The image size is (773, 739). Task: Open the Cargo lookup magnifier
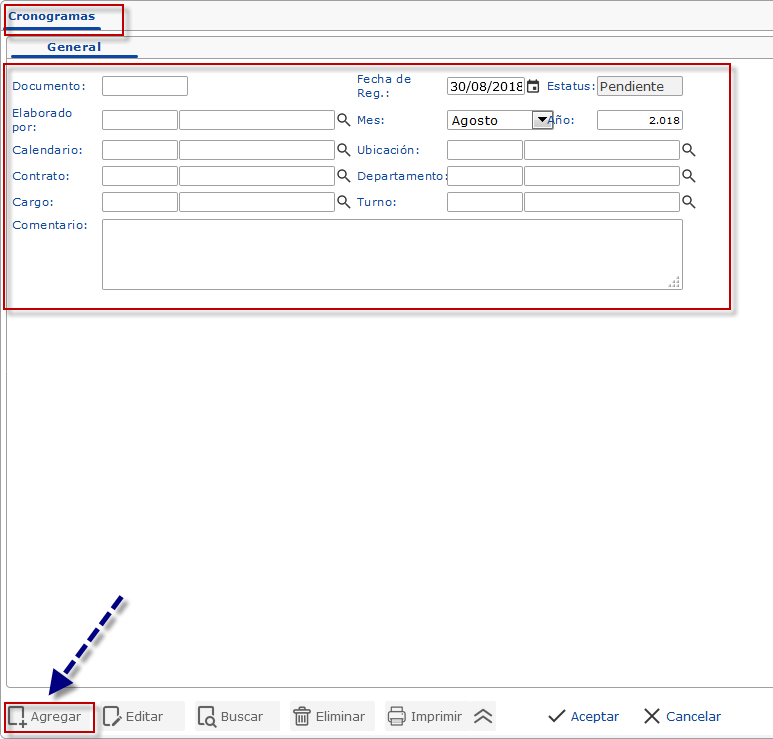point(343,202)
